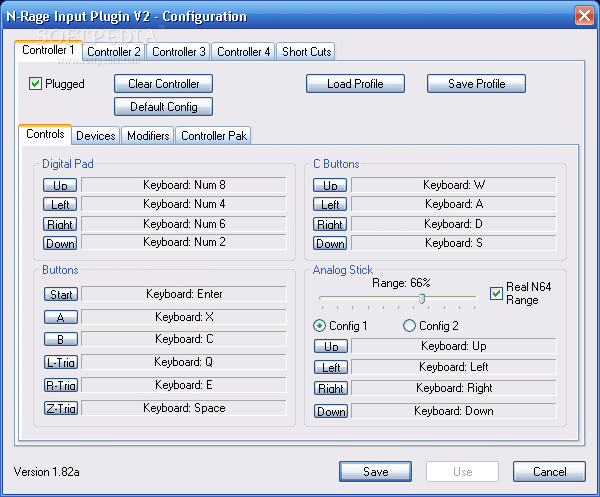Switch to the Devices sub-tab
The height and width of the screenshot is (497, 600).
pyautogui.click(x=96, y=135)
